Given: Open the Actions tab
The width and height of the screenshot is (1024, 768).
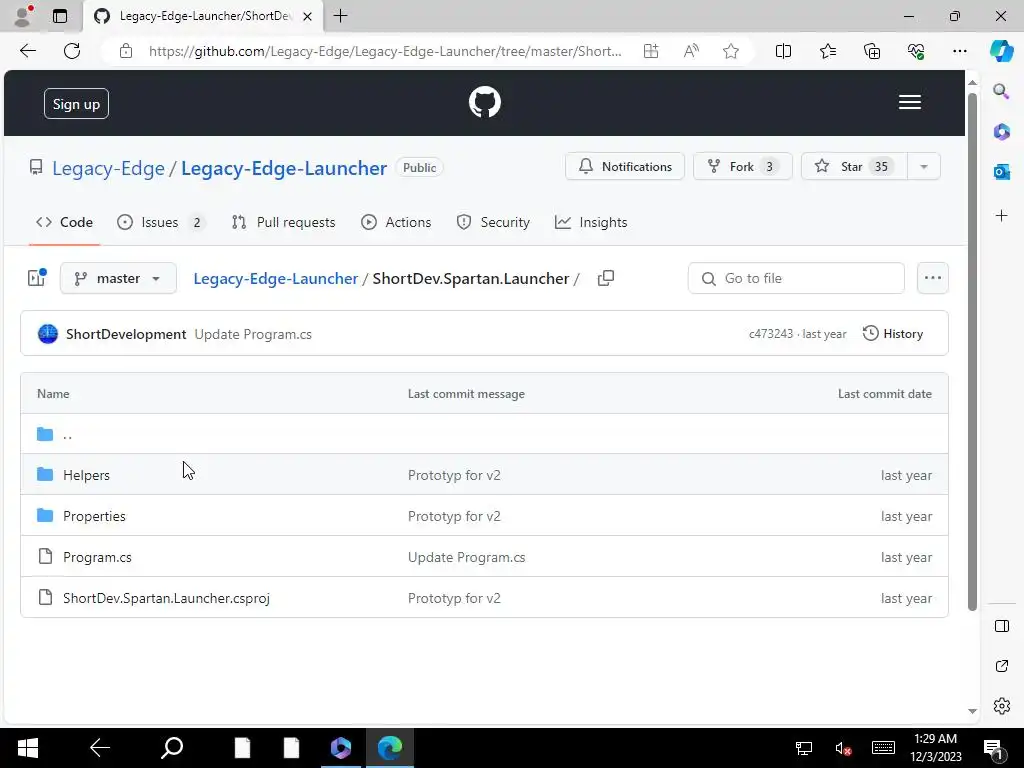Looking at the screenshot, I should (x=396, y=222).
